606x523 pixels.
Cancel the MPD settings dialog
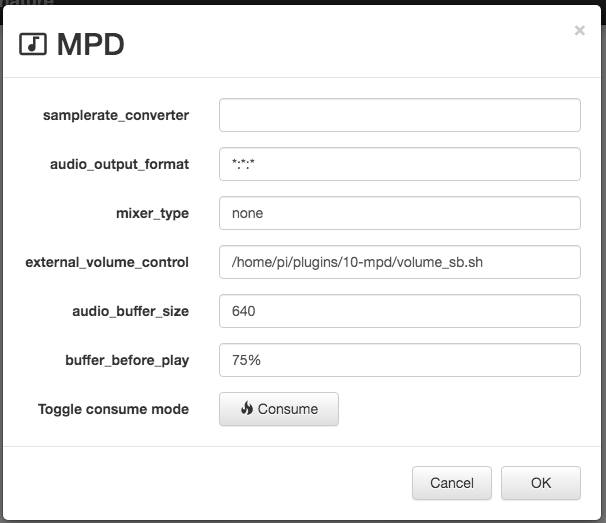(452, 483)
